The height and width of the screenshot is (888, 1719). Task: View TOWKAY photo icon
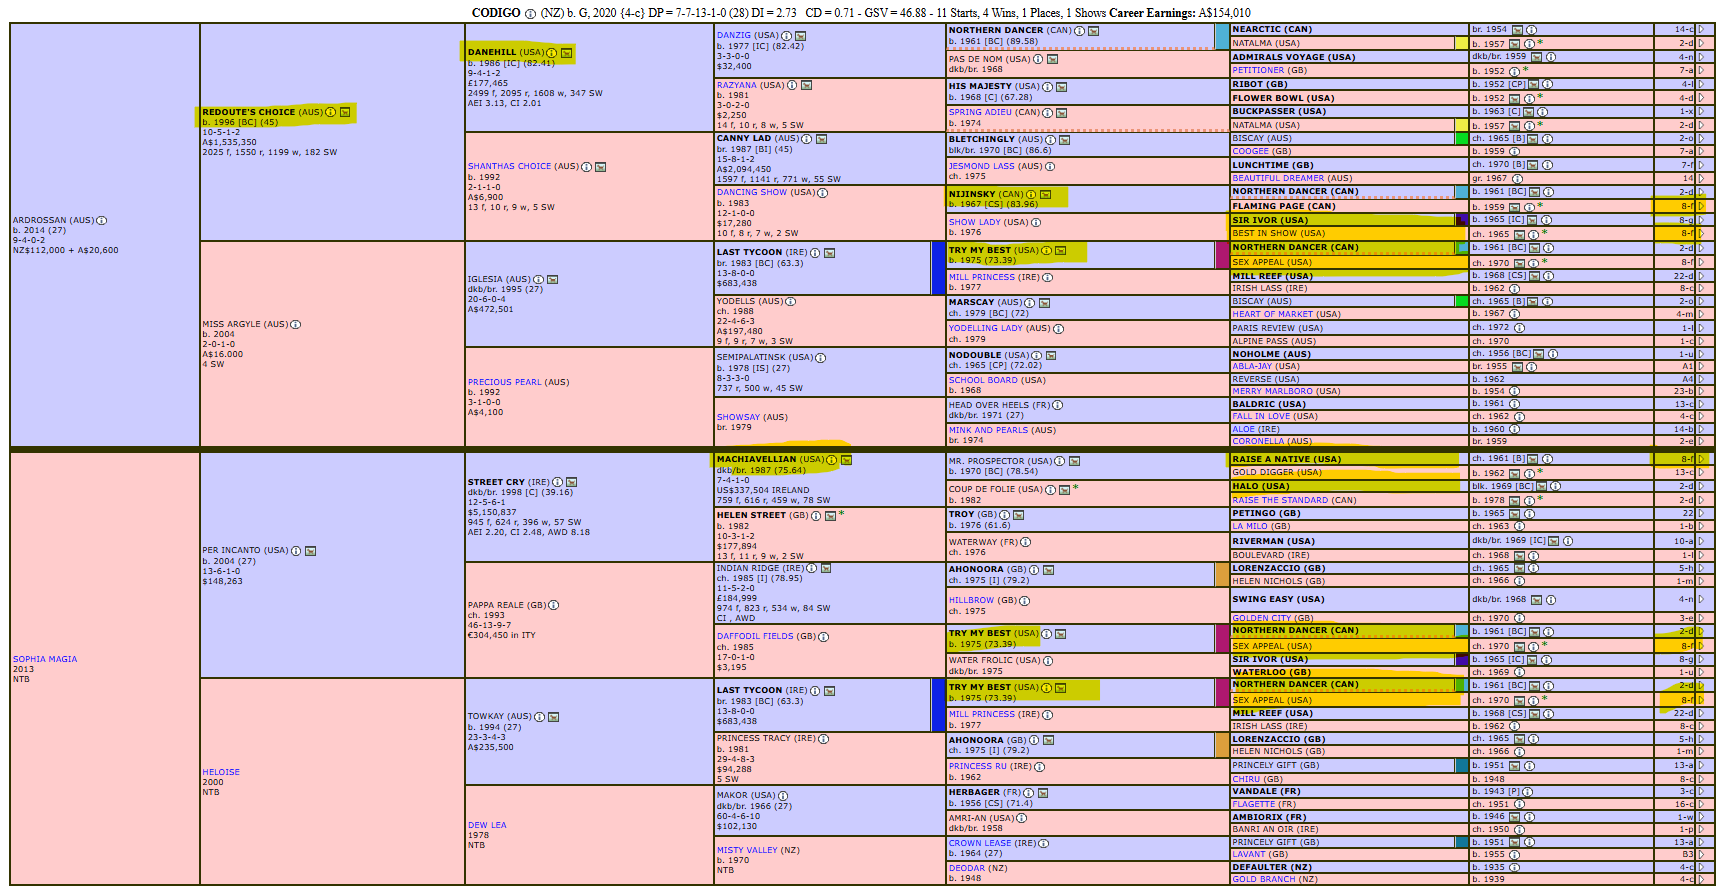pyautogui.click(x=553, y=717)
